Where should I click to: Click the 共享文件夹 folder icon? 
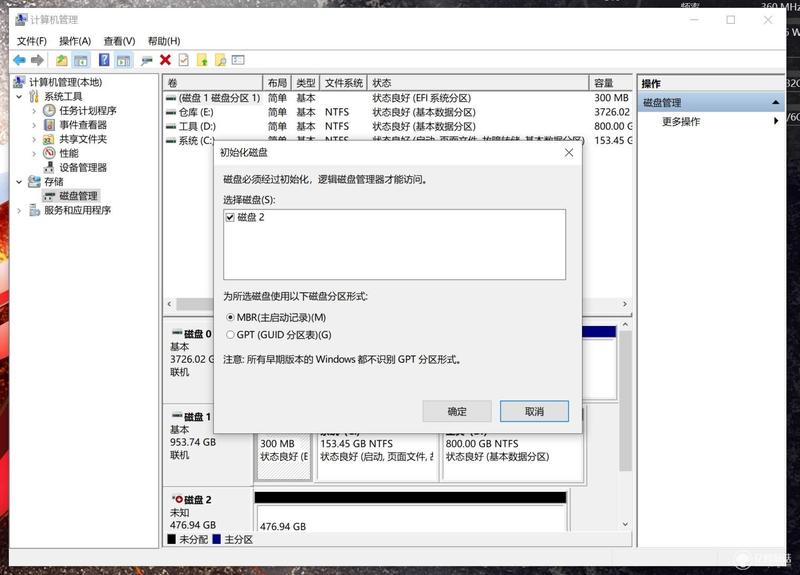point(48,139)
